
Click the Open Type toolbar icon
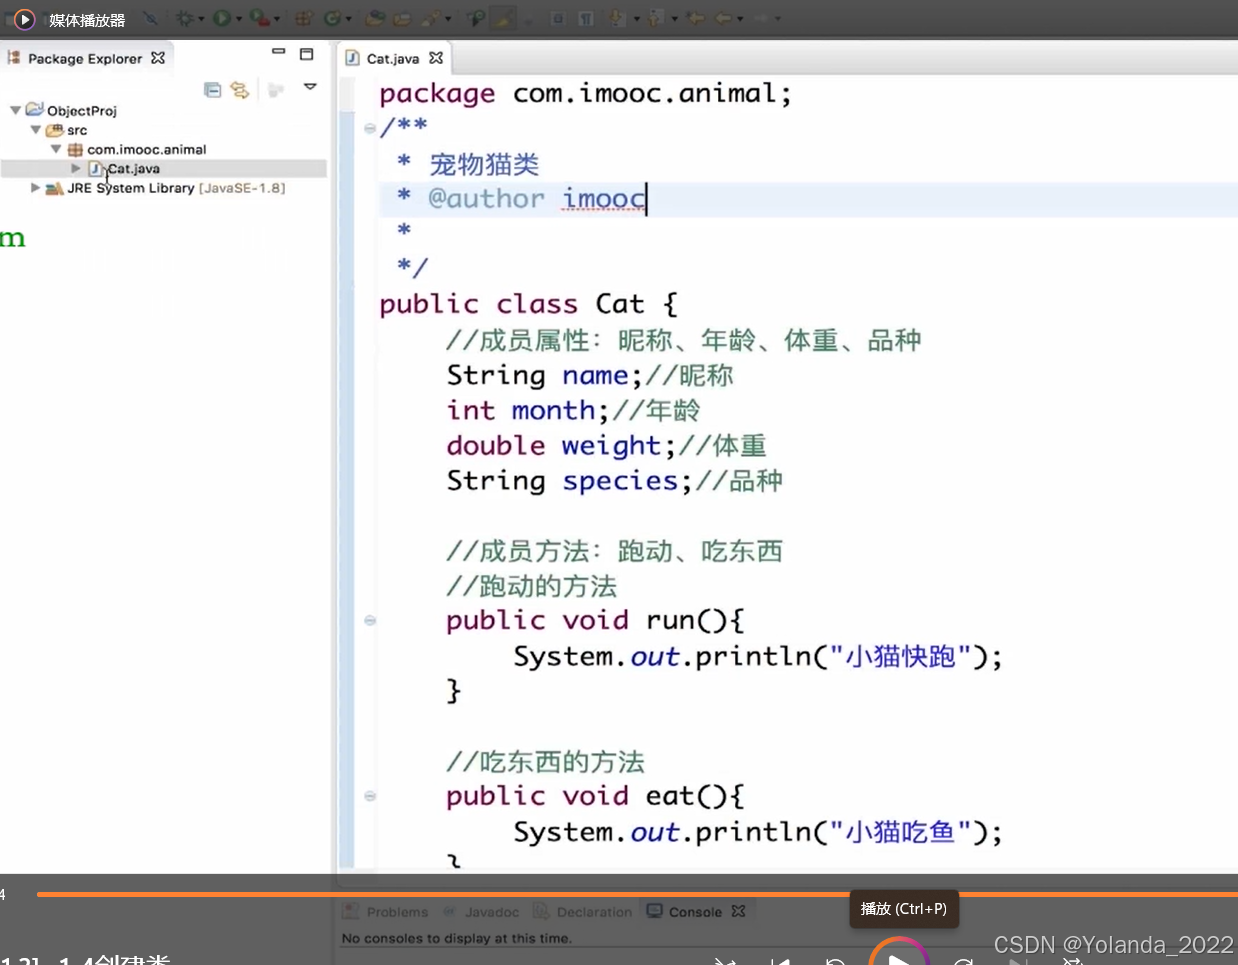[x=376, y=18]
